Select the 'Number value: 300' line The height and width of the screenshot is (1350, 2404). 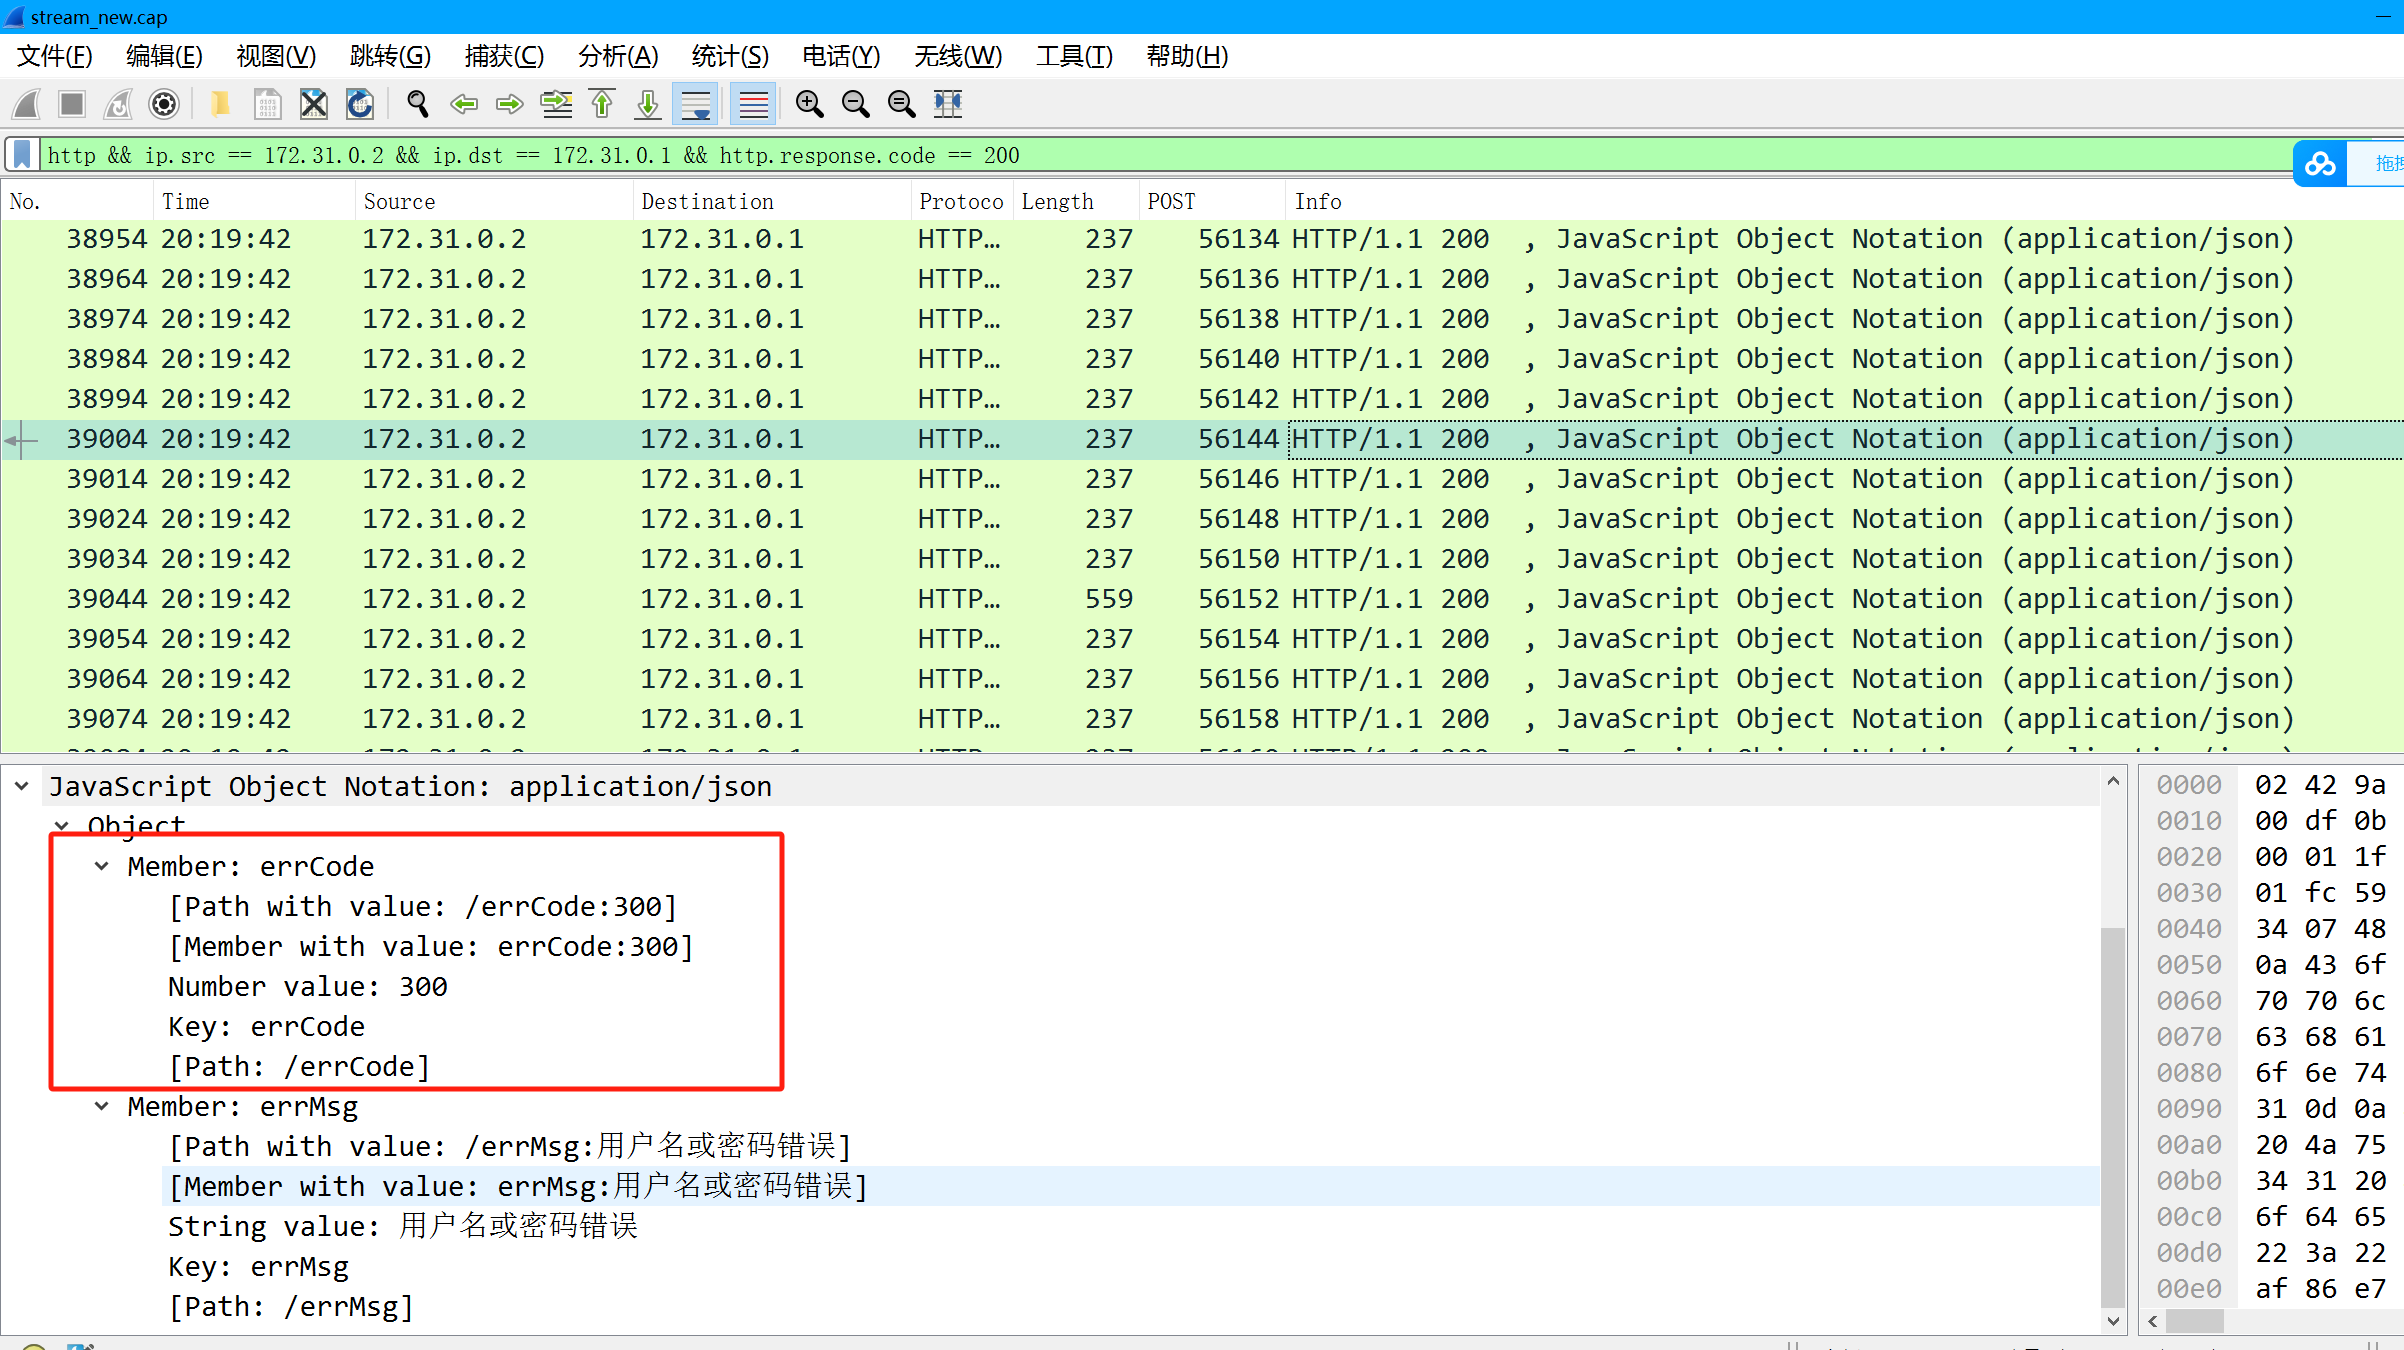[x=308, y=987]
